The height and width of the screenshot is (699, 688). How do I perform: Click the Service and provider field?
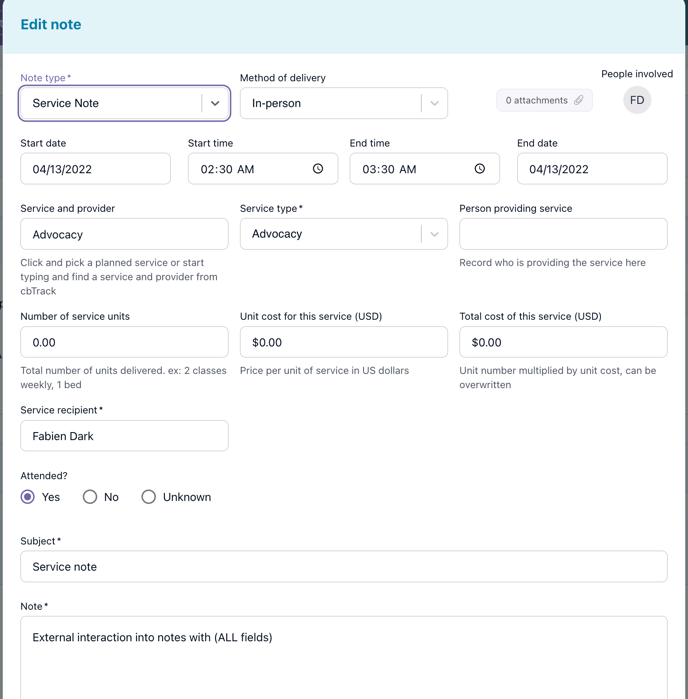click(x=124, y=234)
